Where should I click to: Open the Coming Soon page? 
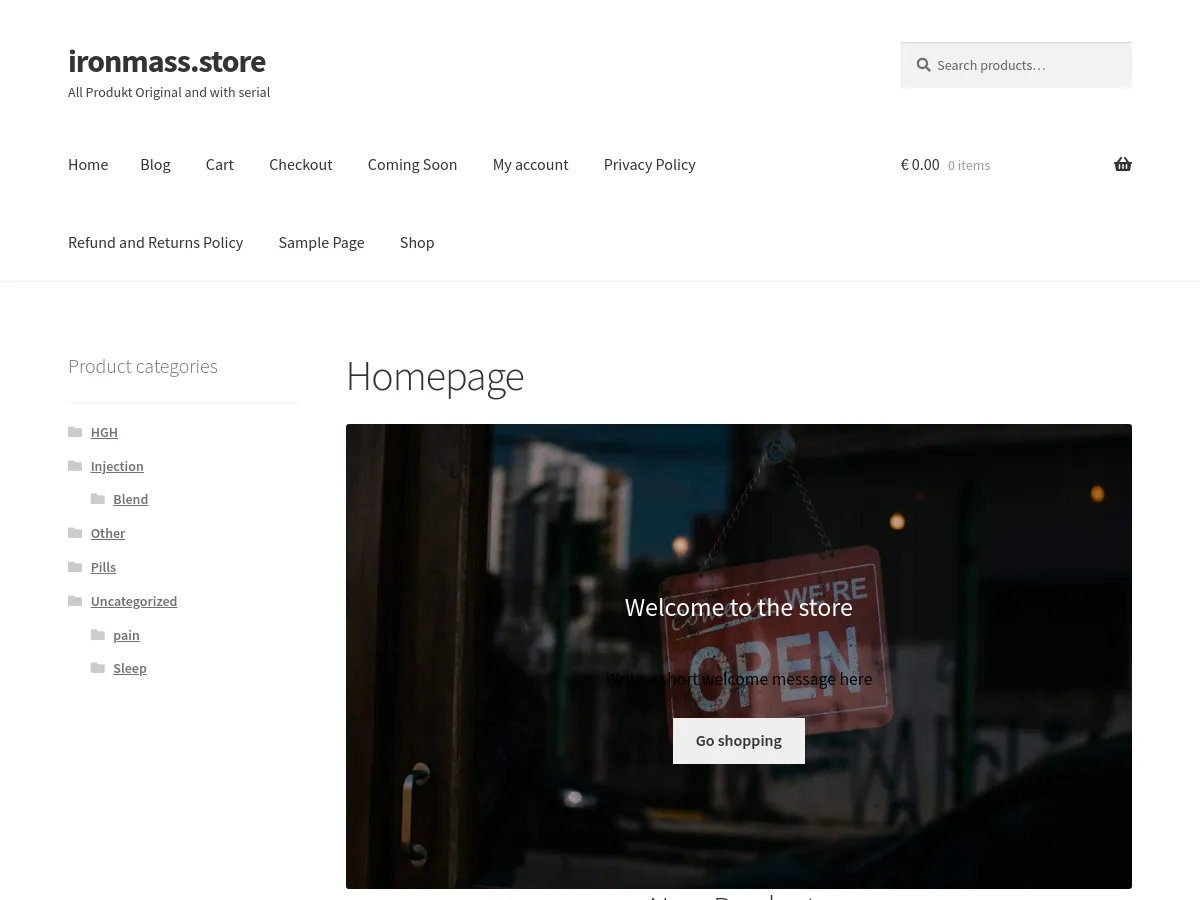click(412, 164)
